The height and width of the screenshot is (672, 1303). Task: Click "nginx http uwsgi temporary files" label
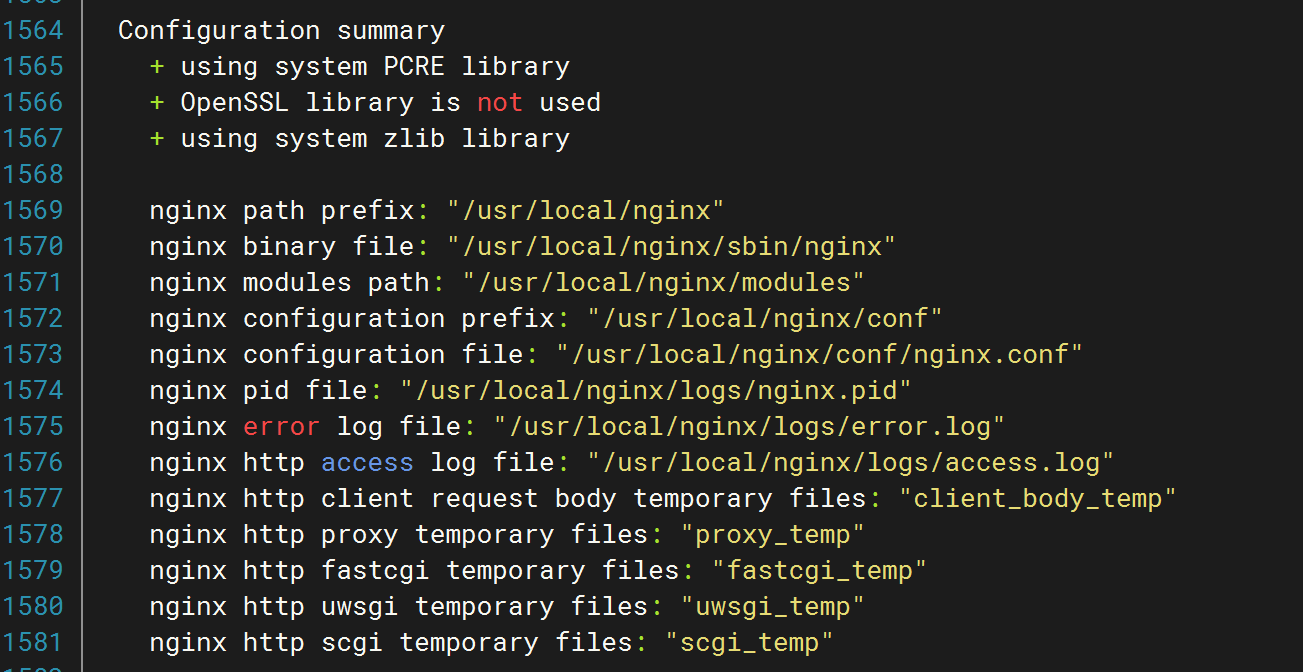(399, 607)
